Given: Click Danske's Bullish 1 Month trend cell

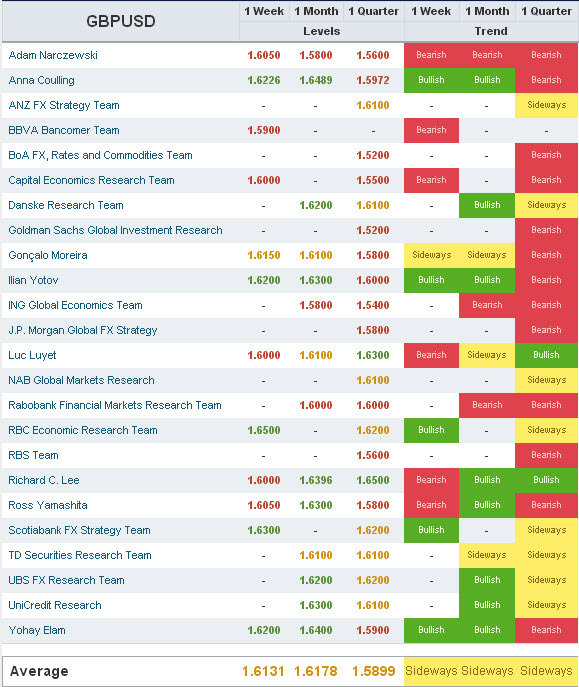Looking at the screenshot, I should 487,205.
